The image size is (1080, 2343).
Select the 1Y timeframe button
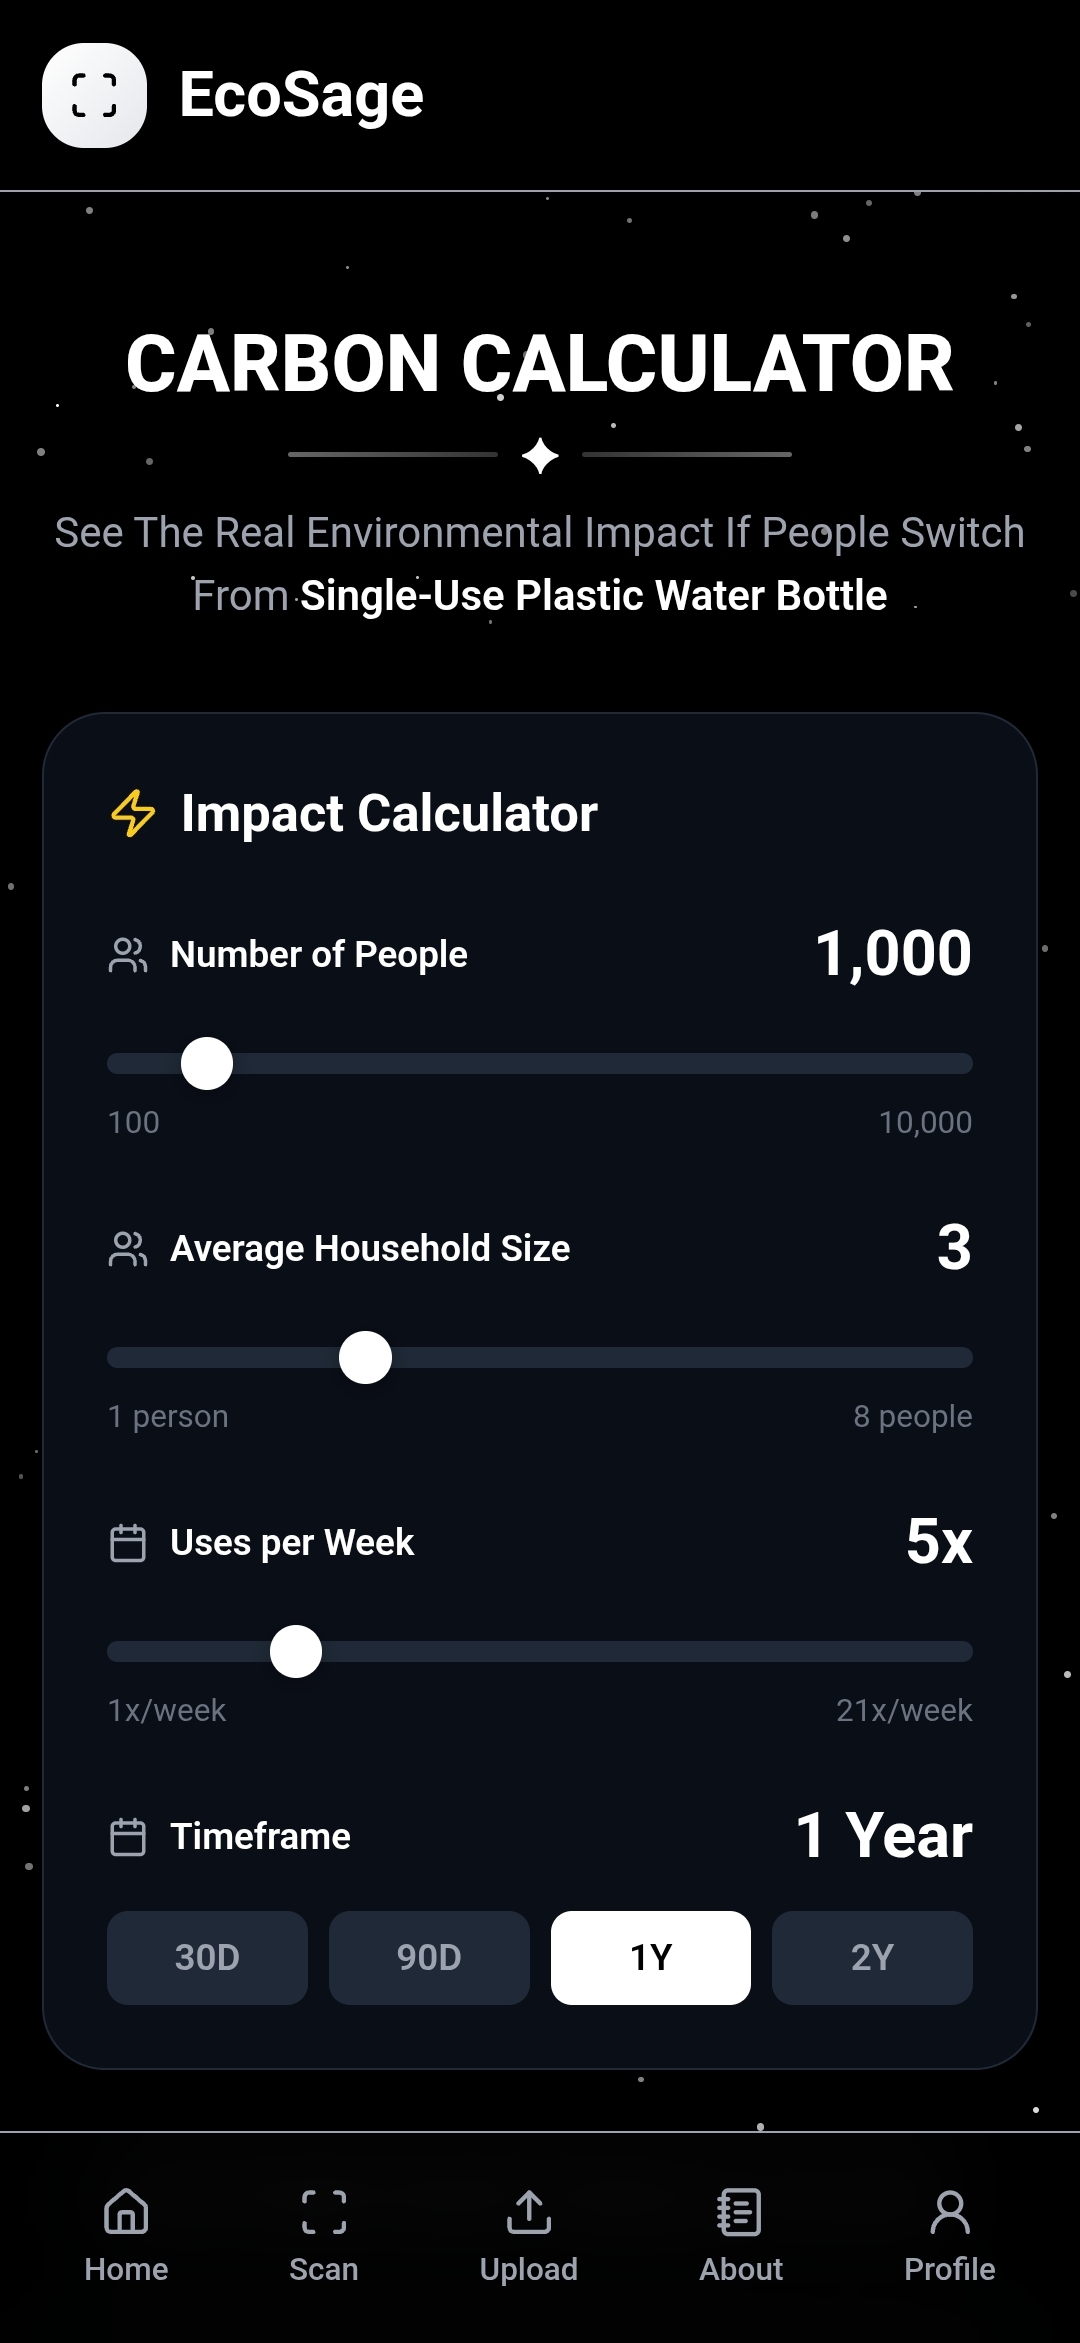click(x=651, y=1957)
